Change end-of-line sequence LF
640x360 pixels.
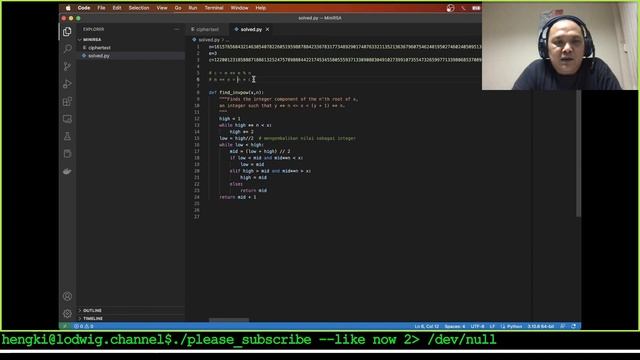tap(492, 326)
